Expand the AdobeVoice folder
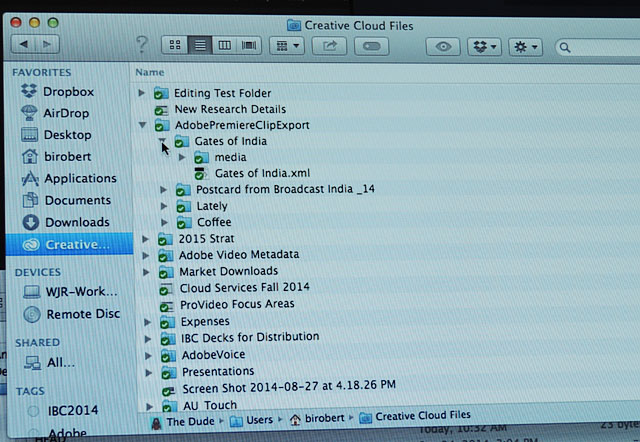Screen dimensions: 640x442 (148, 356)
